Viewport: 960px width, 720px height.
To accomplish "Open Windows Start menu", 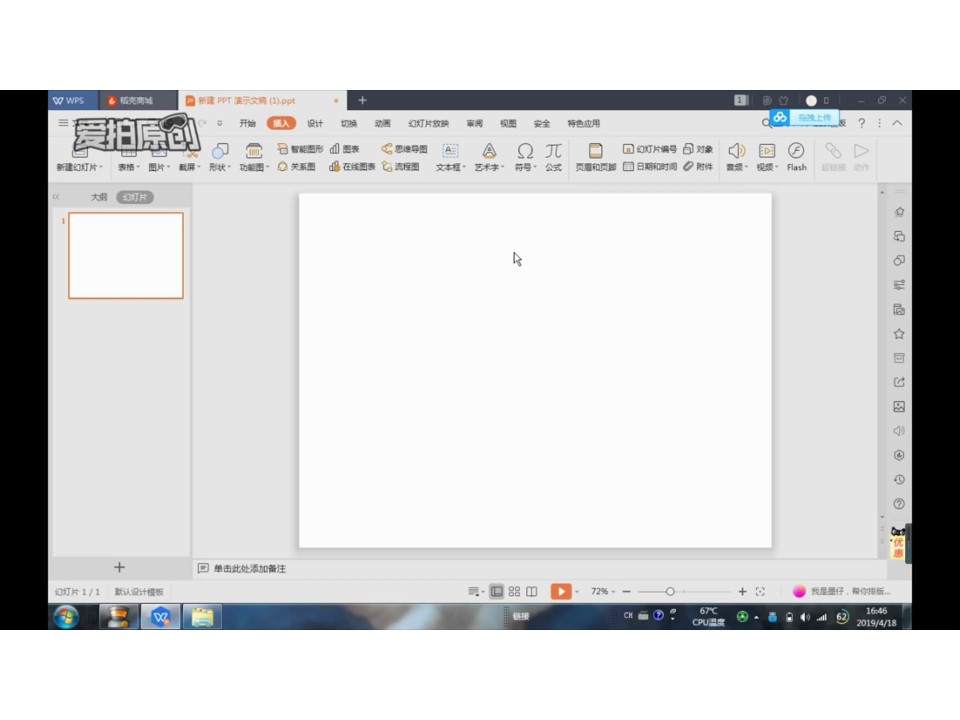I will 66,617.
